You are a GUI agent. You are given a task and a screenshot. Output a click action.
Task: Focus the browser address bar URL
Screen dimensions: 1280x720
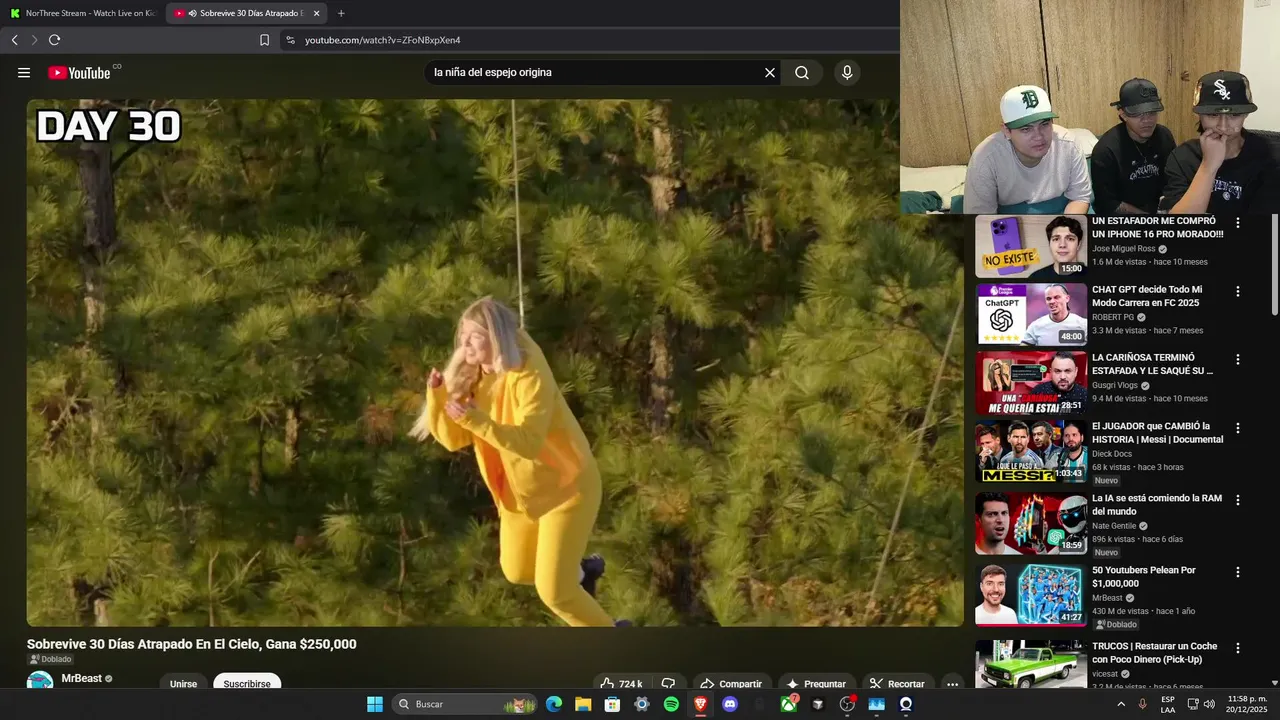(383, 40)
